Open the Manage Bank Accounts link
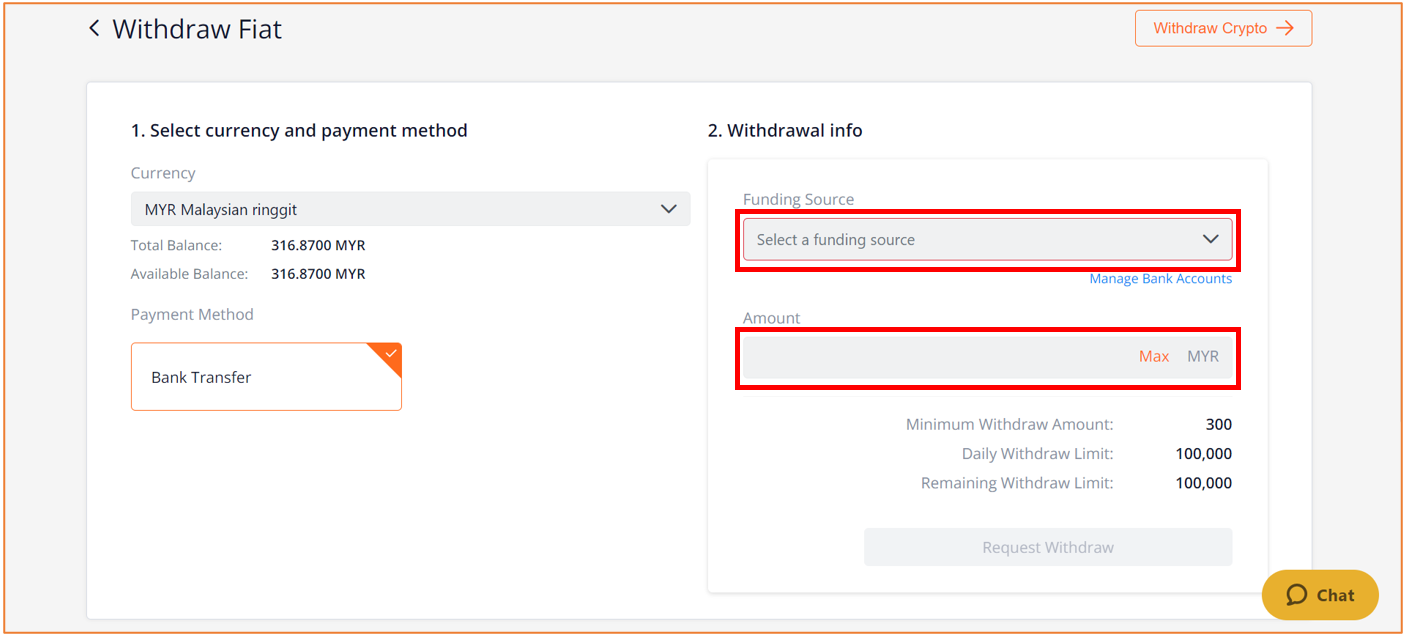 click(1160, 279)
